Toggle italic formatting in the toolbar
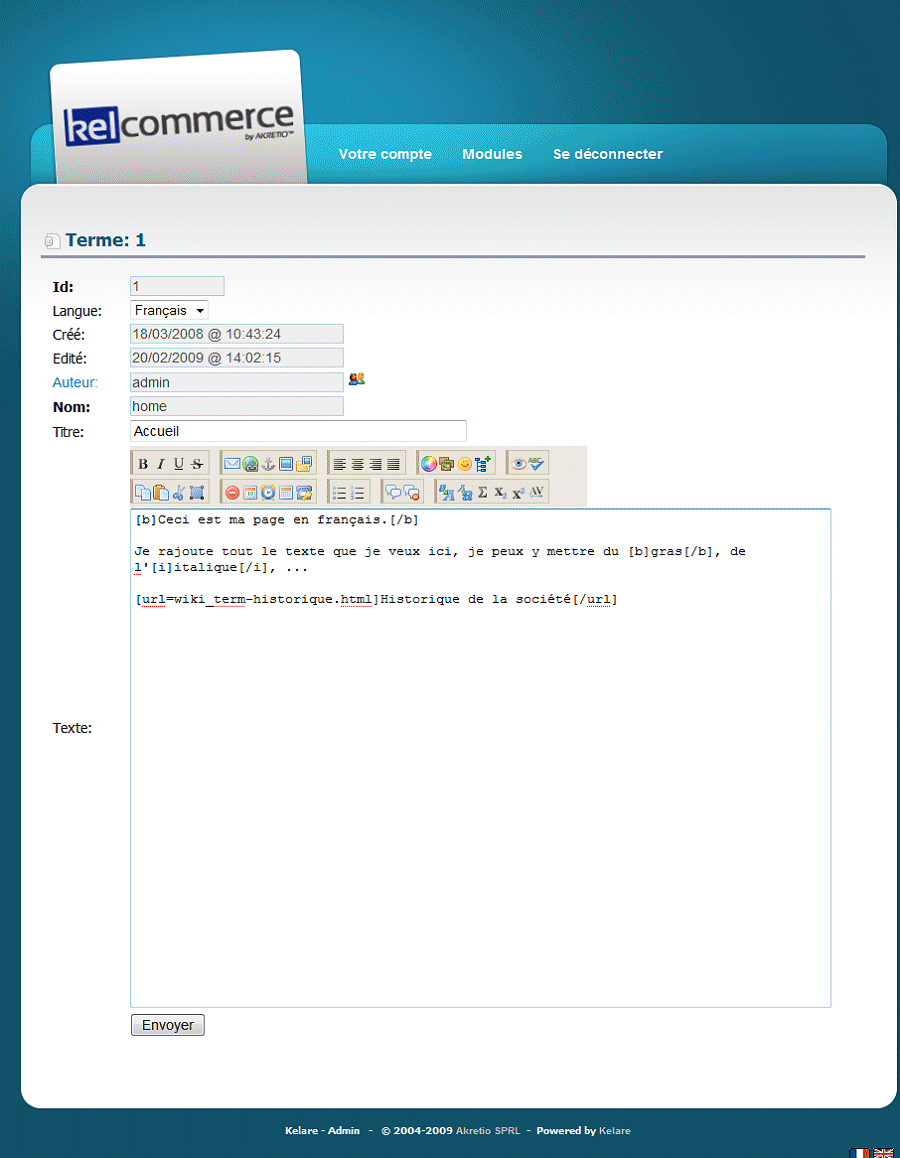 click(160, 464)
